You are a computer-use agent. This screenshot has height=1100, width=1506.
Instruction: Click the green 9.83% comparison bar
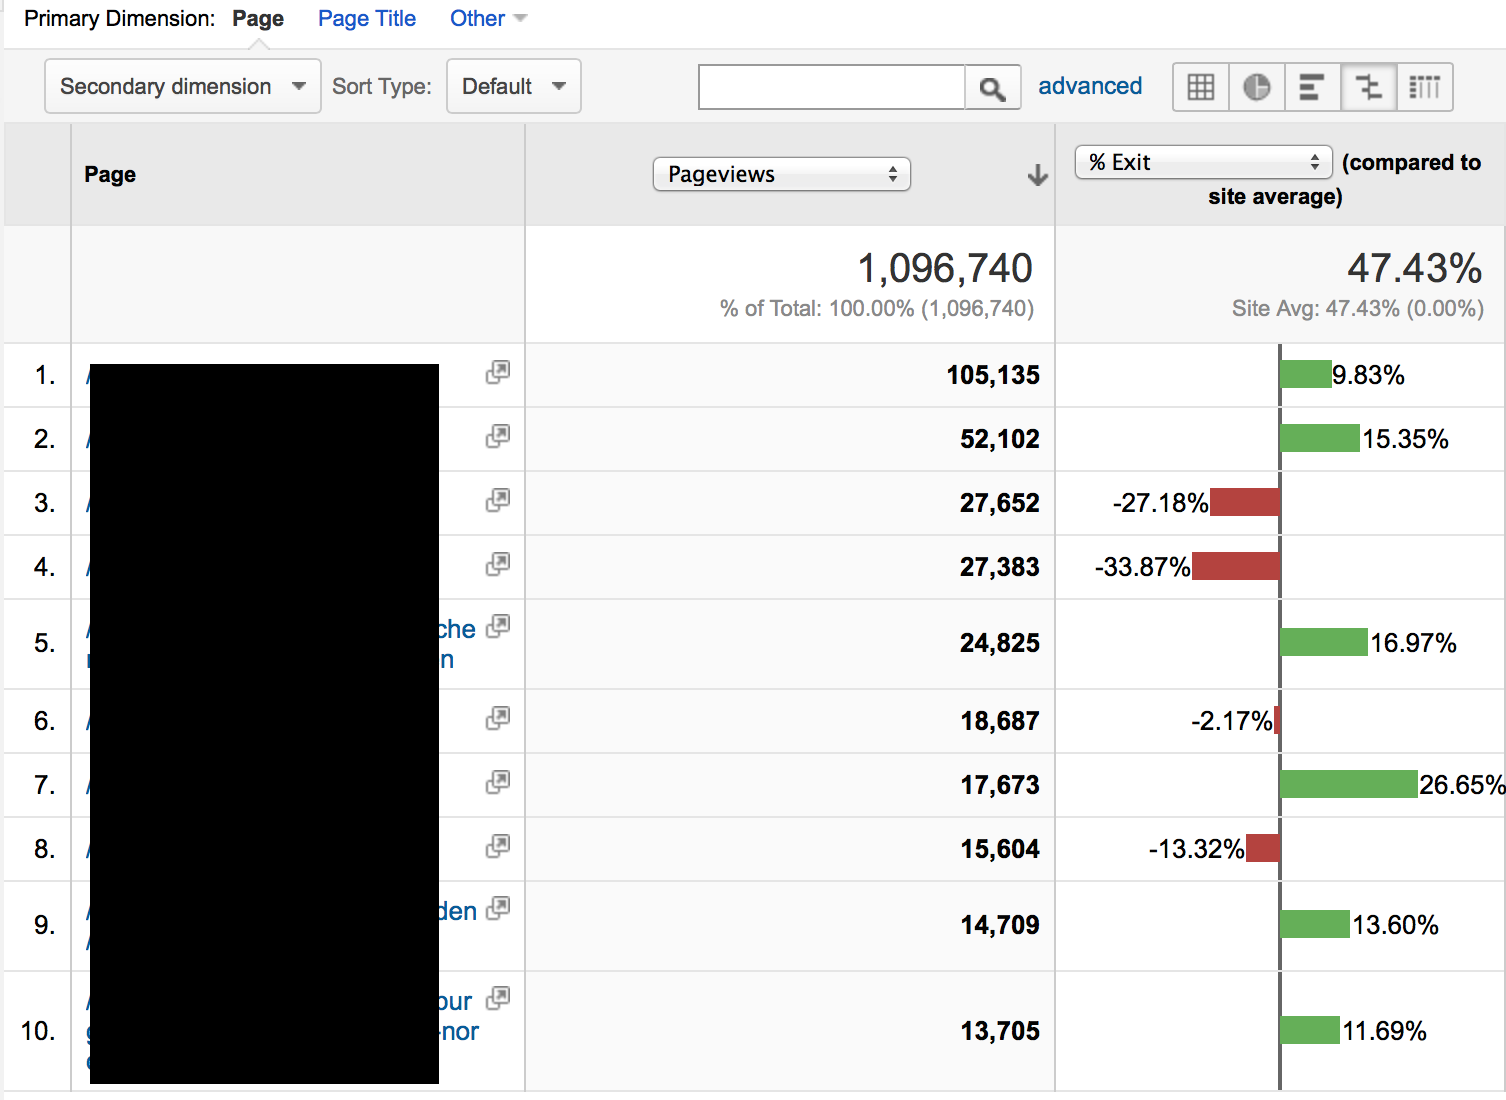(x=1306, y=374)
